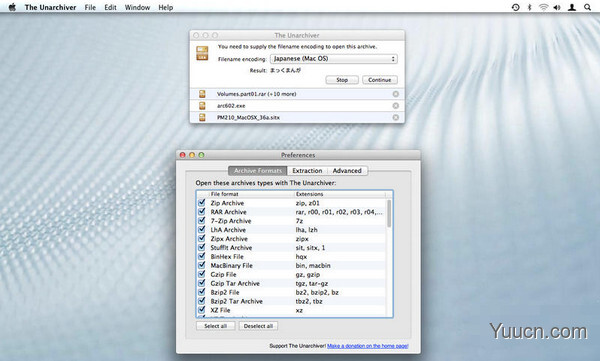Minimize the Preferences window
This screenshot has height=361, width=600.
coord(192,155)
